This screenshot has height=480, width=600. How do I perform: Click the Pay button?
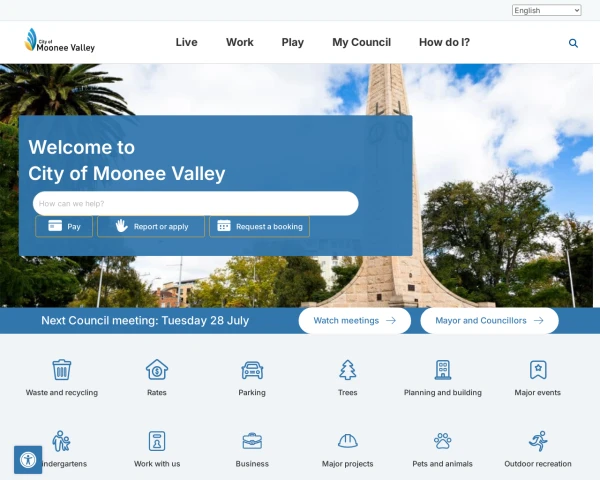point(64,227)
